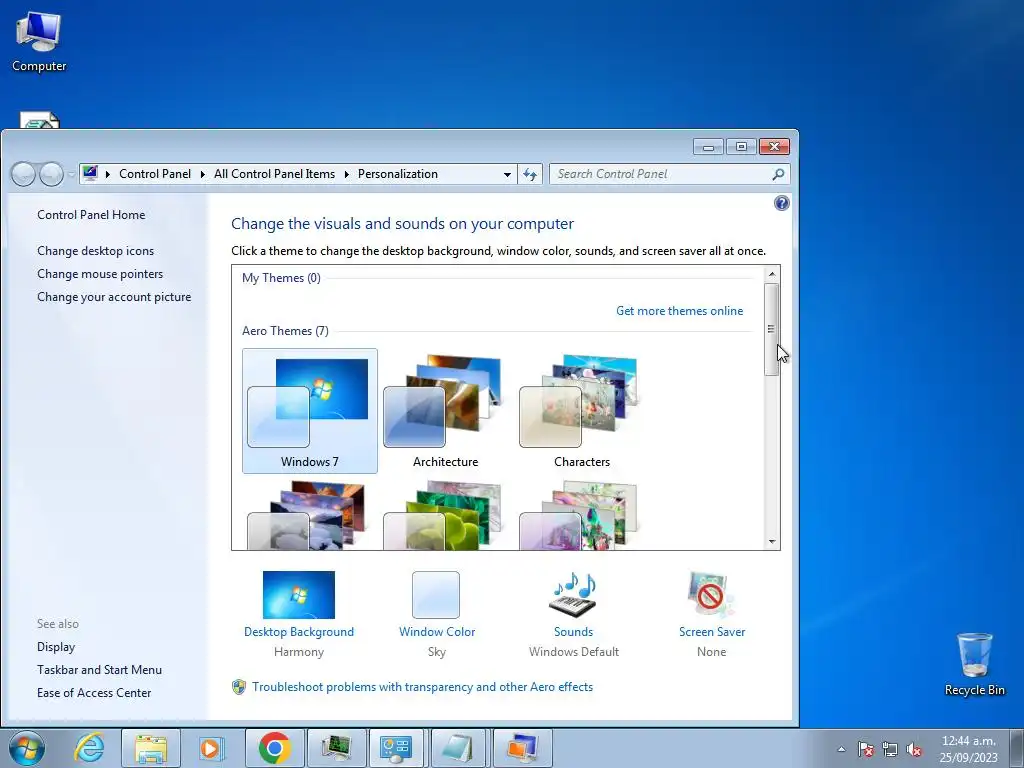Screen dimensions: 1024x768
Task: Open the Sounds settings icon
Action: [x=573, y=594]
